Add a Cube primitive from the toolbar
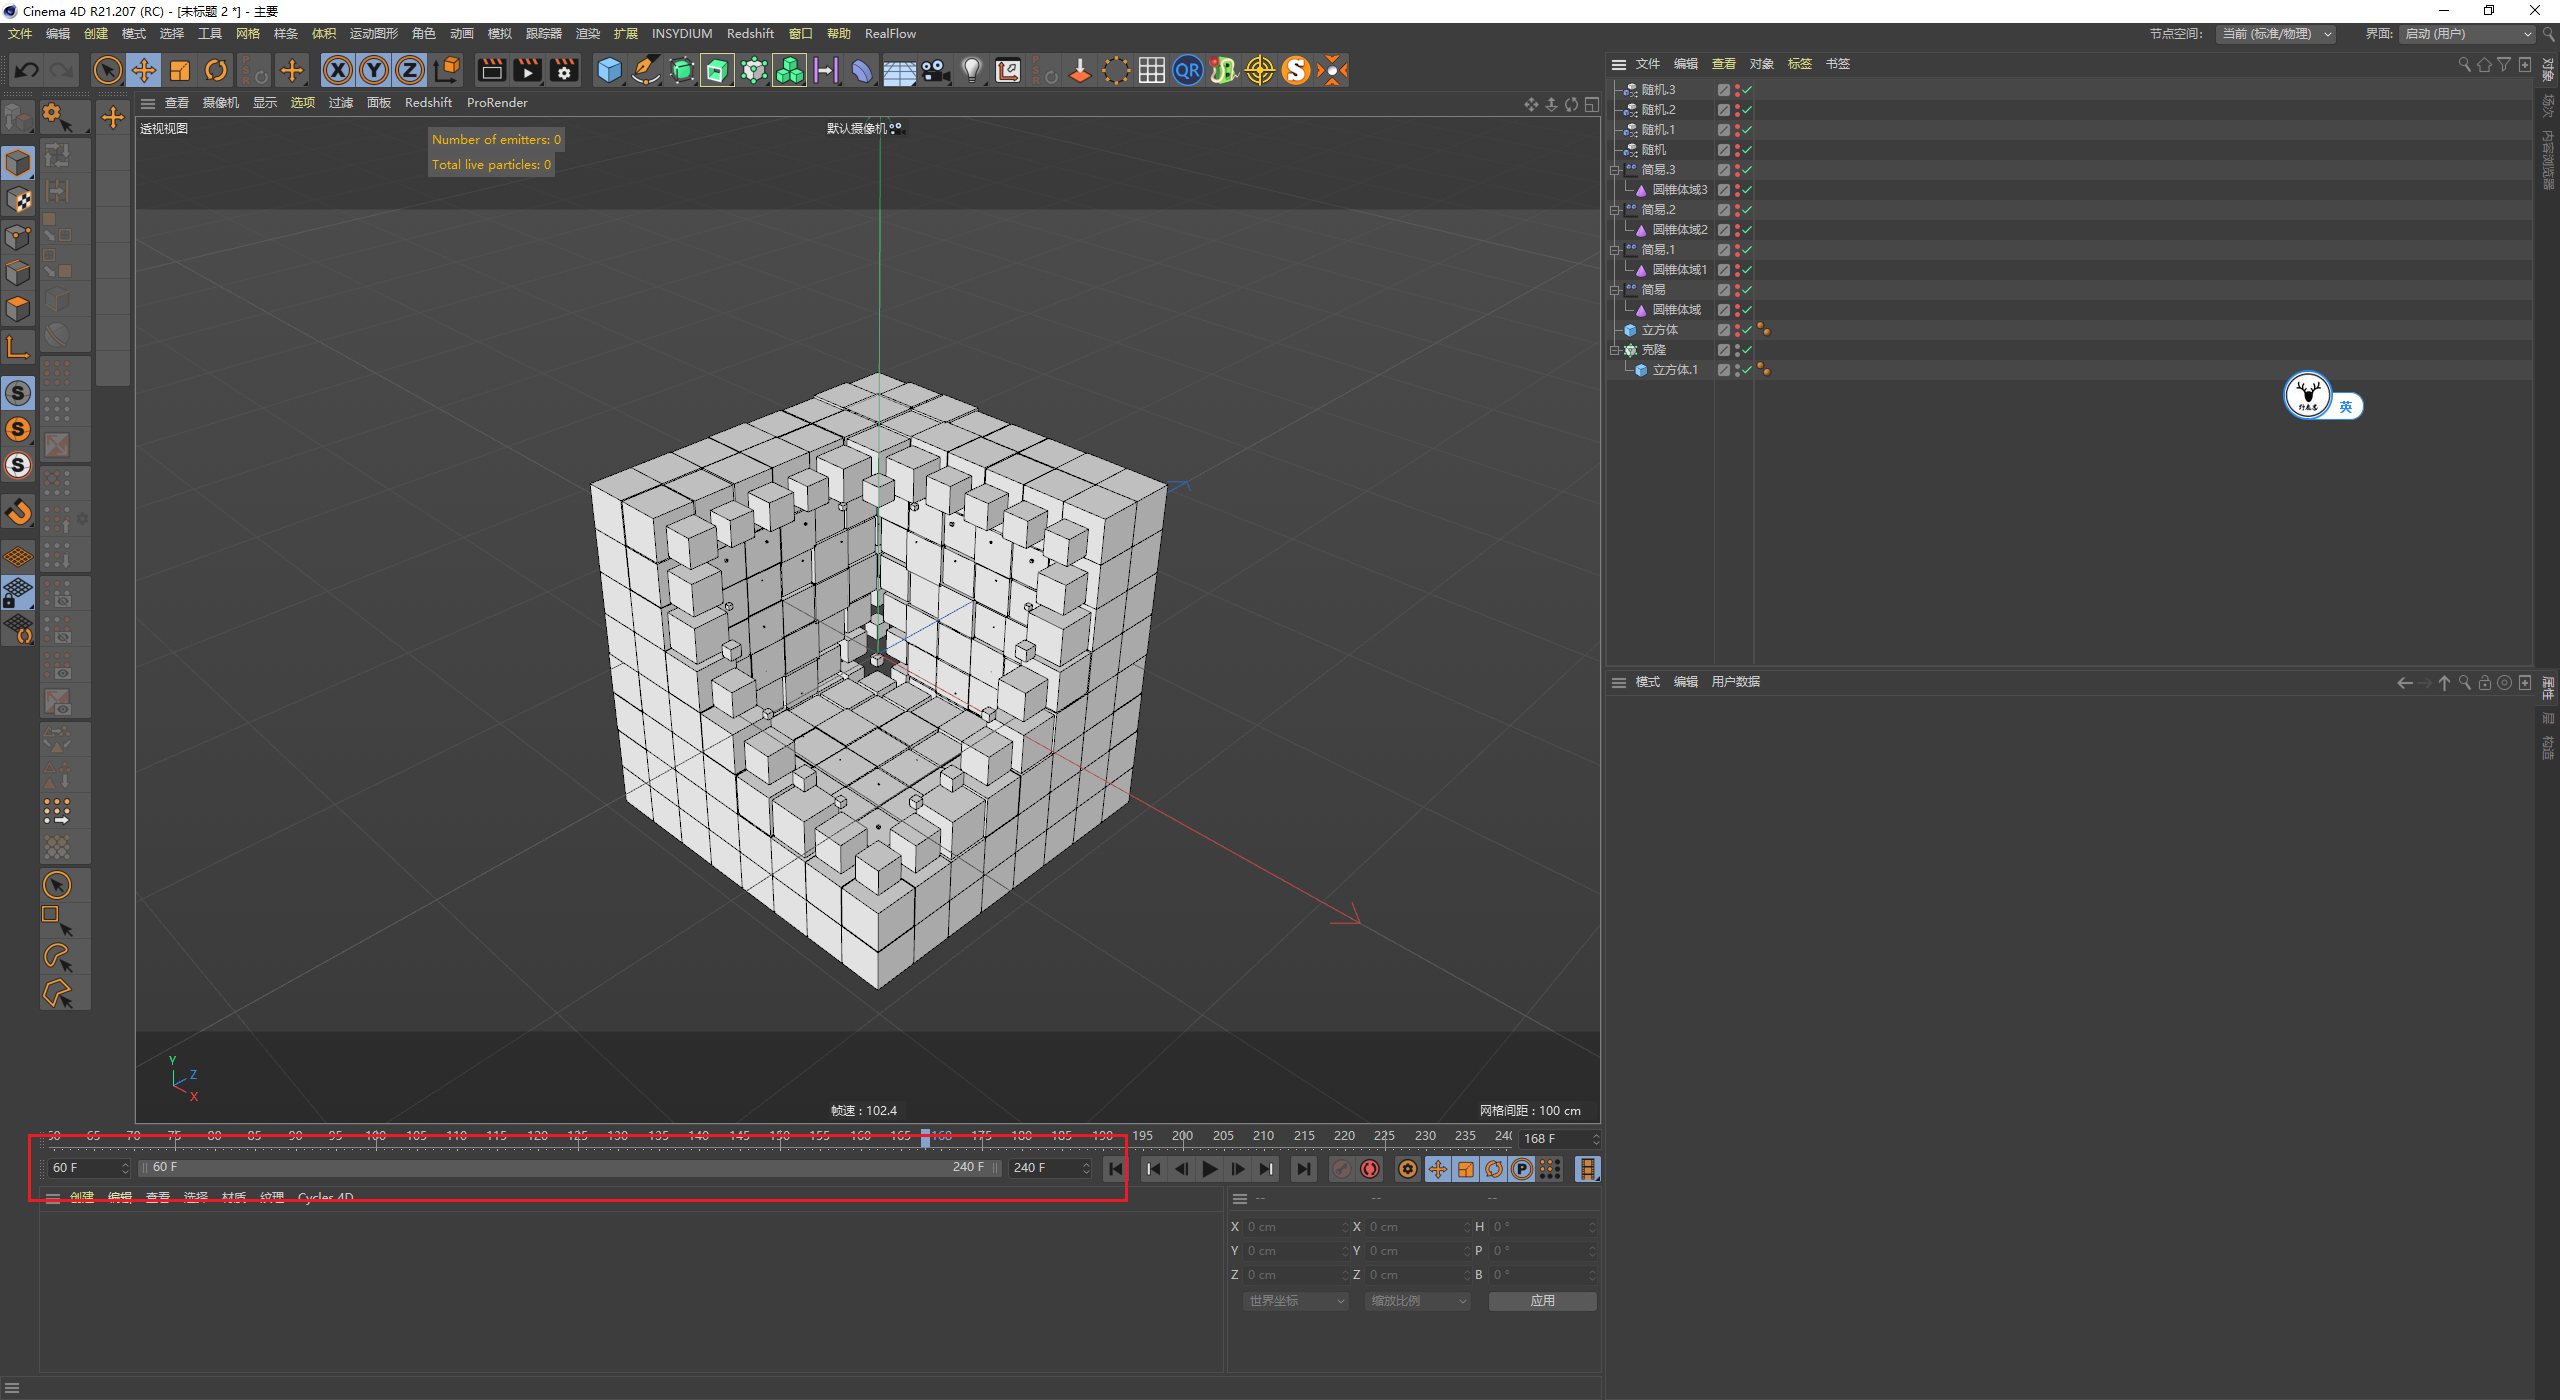This screenshot has height=1400, width=2560. click(609, 70)
